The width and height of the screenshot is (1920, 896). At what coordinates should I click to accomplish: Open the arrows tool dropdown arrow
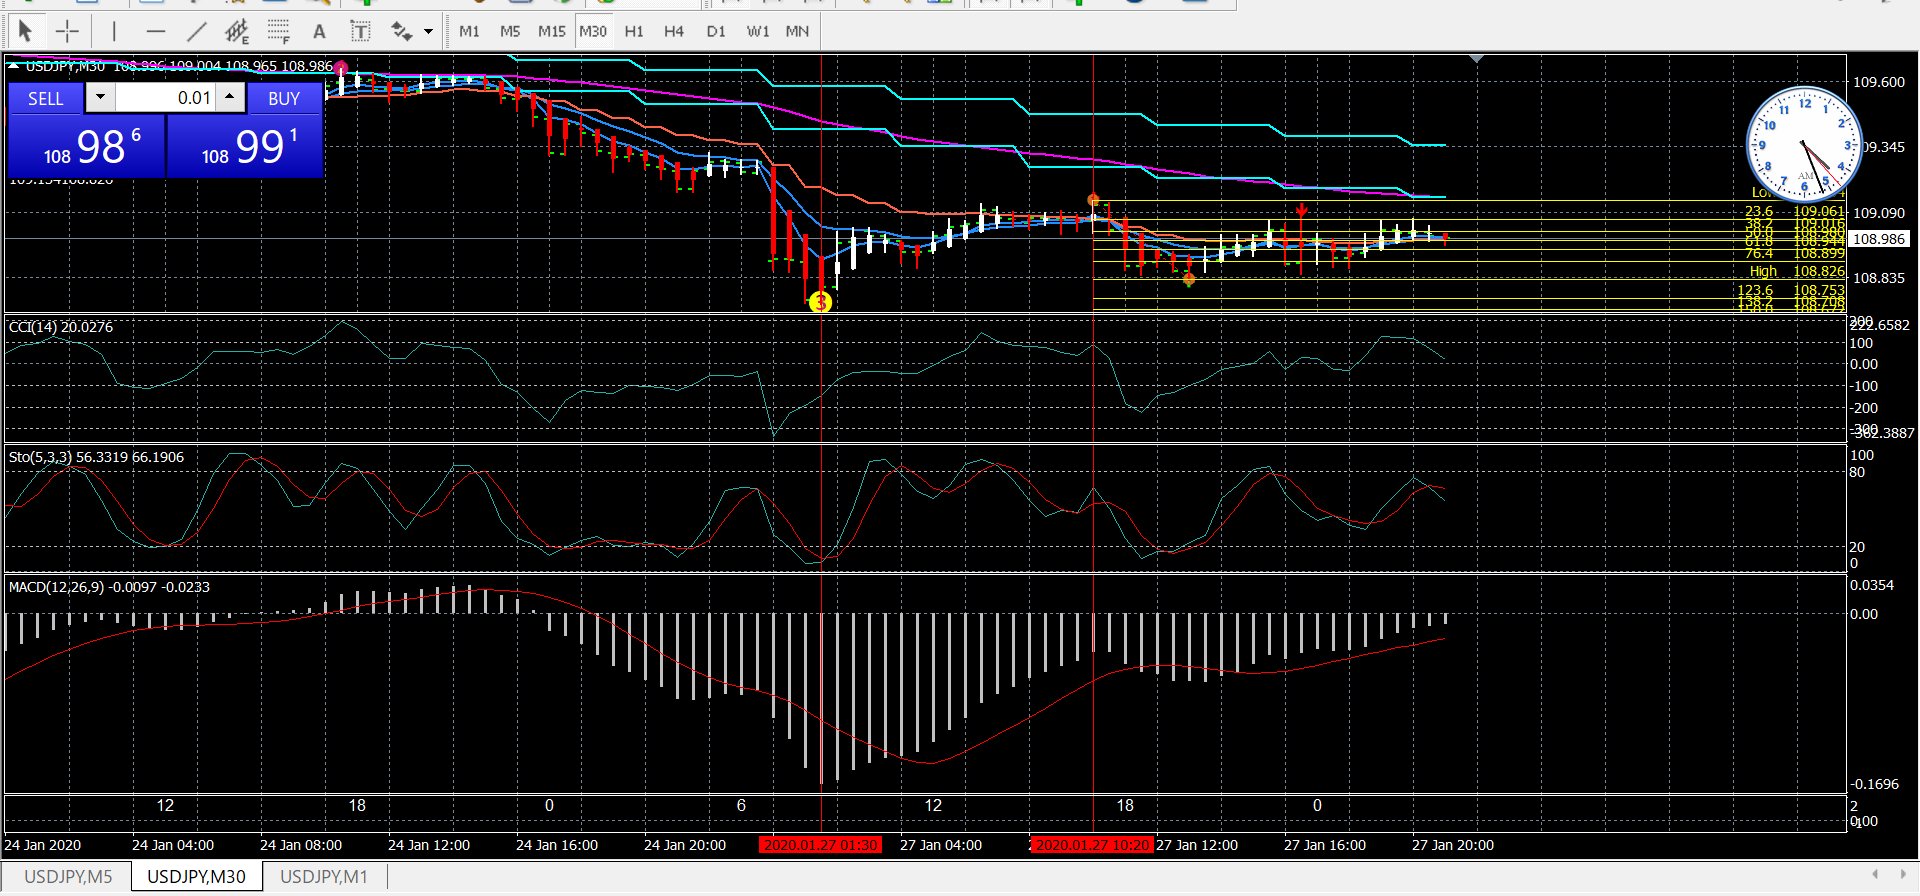428,31
